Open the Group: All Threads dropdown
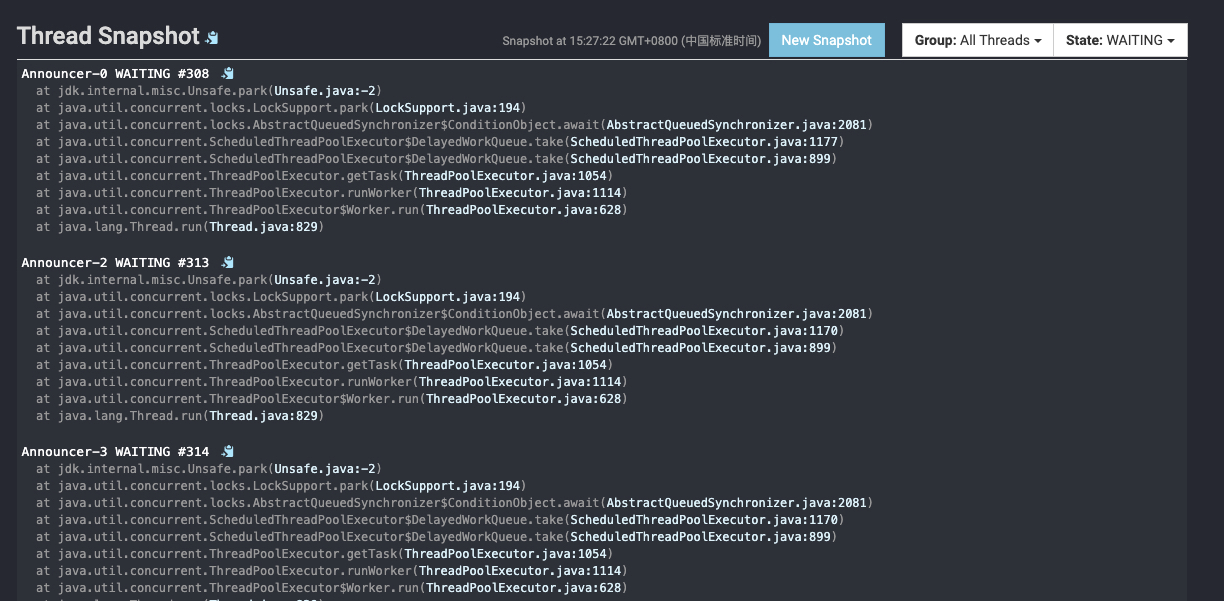 976,40
